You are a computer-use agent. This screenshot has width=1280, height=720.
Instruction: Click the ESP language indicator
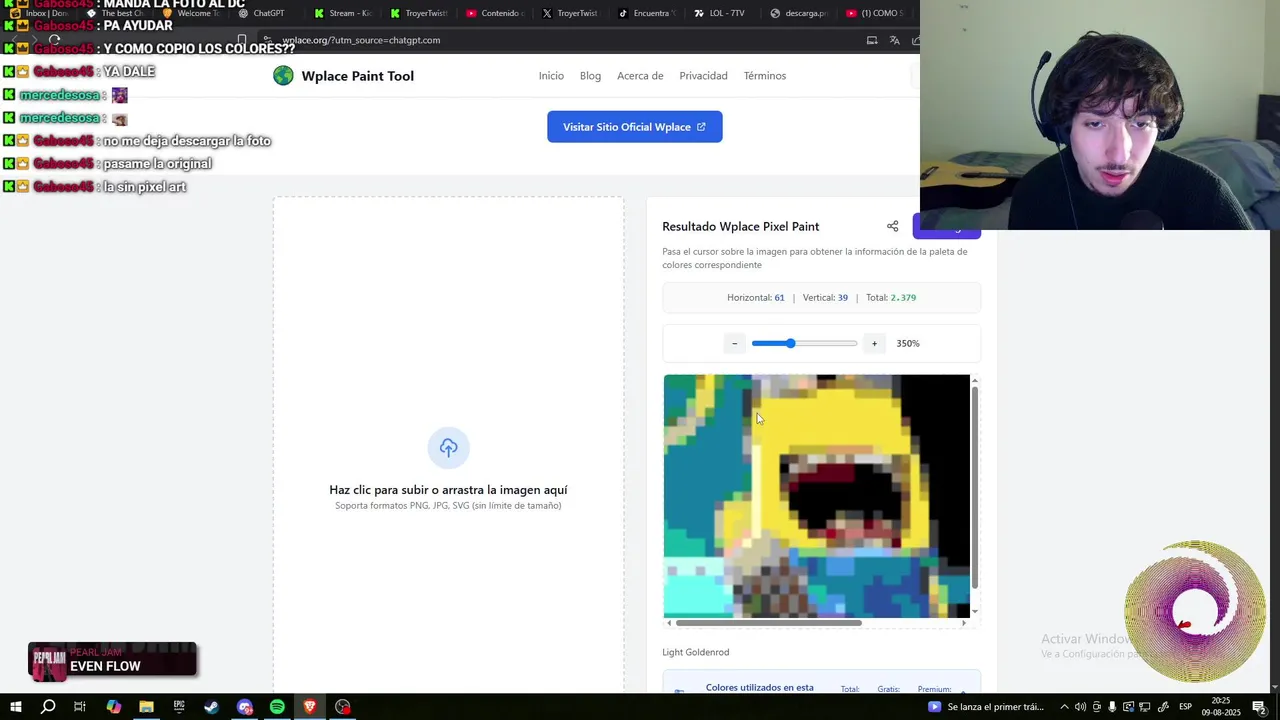pos(1185,707)
